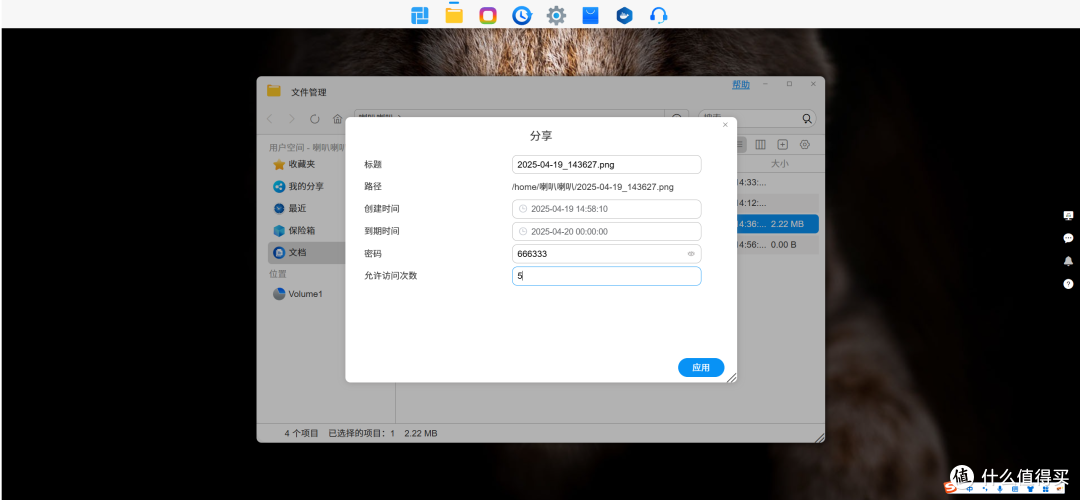Click the 允许访问次数 input field
The width and height of the screenshot is (1080, 500).
(607, 276)
